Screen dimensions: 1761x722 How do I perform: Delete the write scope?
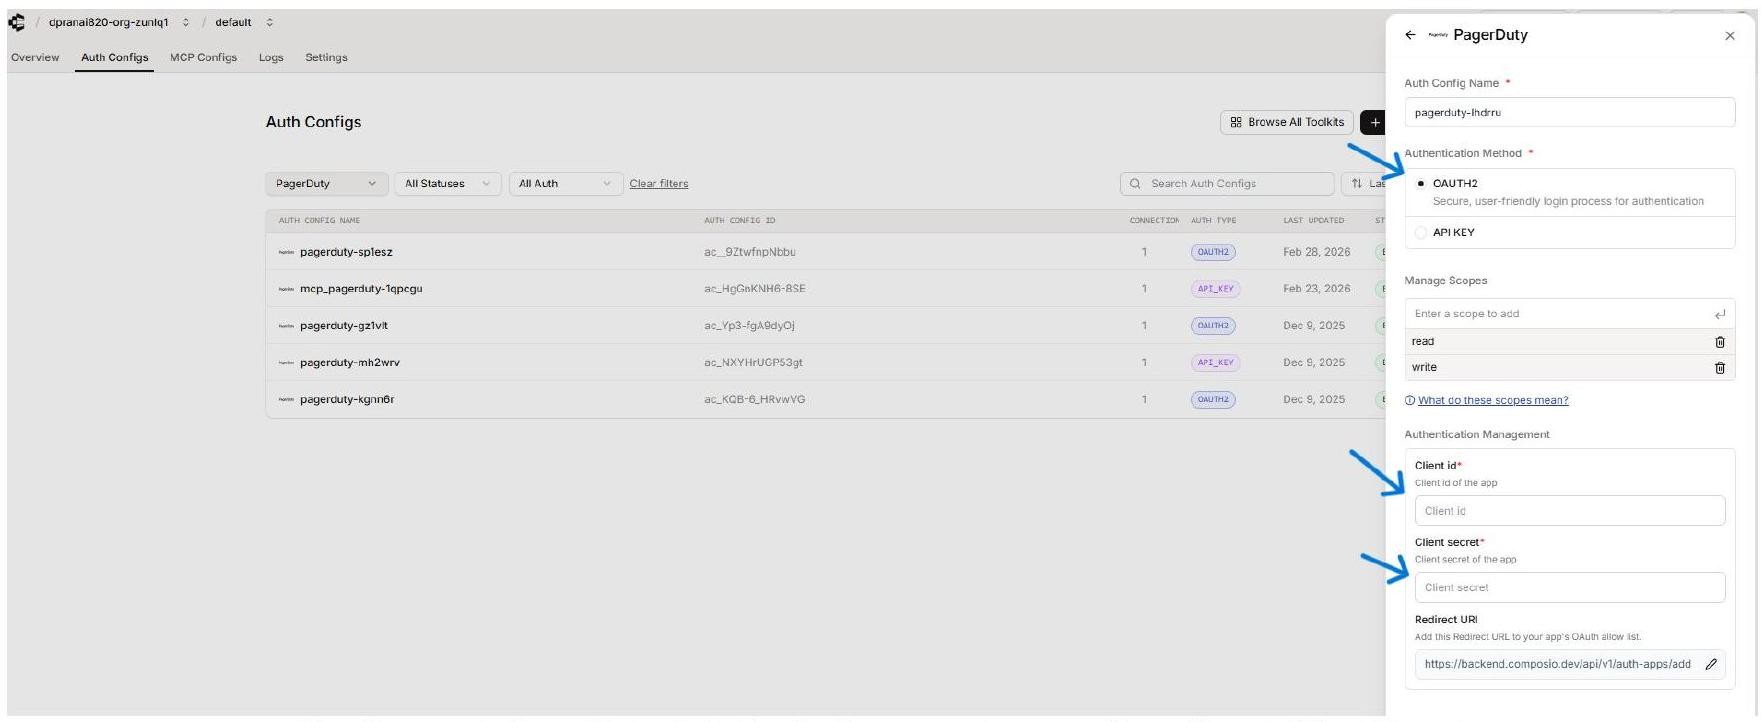pos(1720,368)
